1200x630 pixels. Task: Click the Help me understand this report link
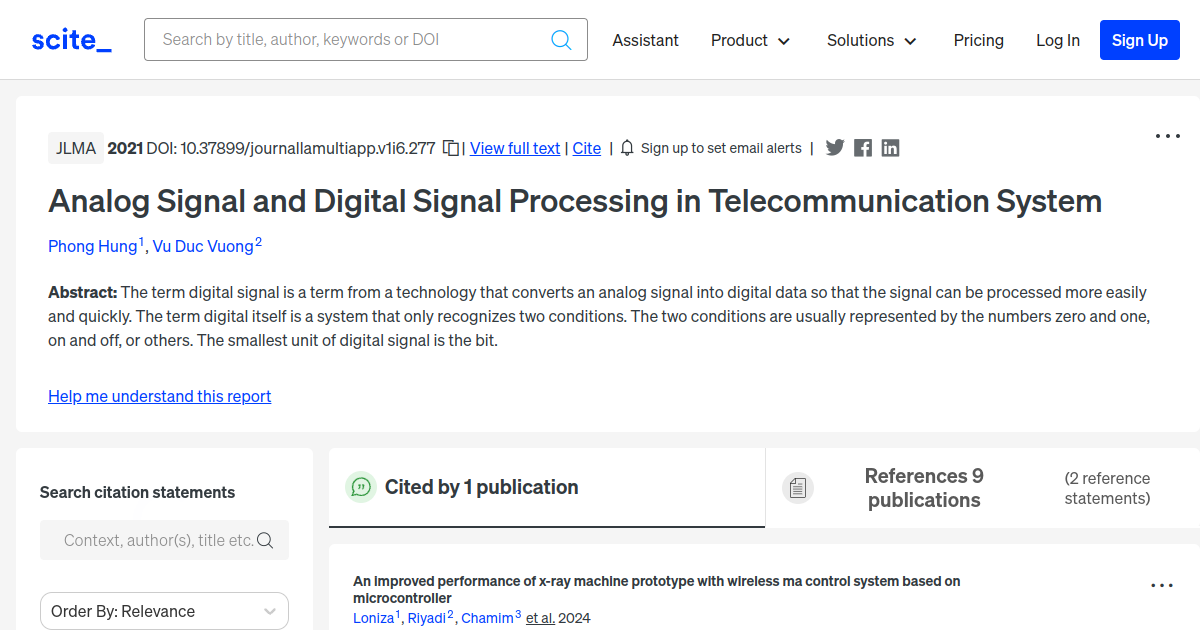pyautogui.click(x=160, y=396)
